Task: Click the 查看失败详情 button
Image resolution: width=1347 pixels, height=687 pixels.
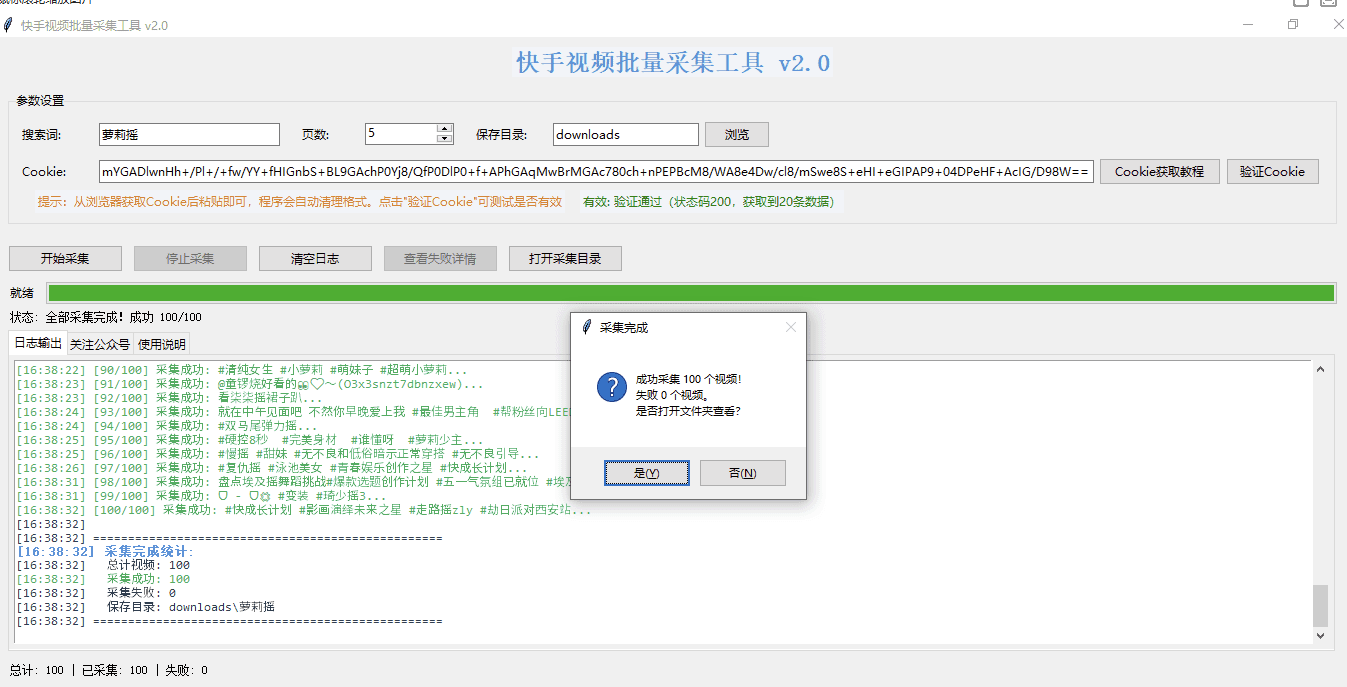Action: (x=440, y=258)
